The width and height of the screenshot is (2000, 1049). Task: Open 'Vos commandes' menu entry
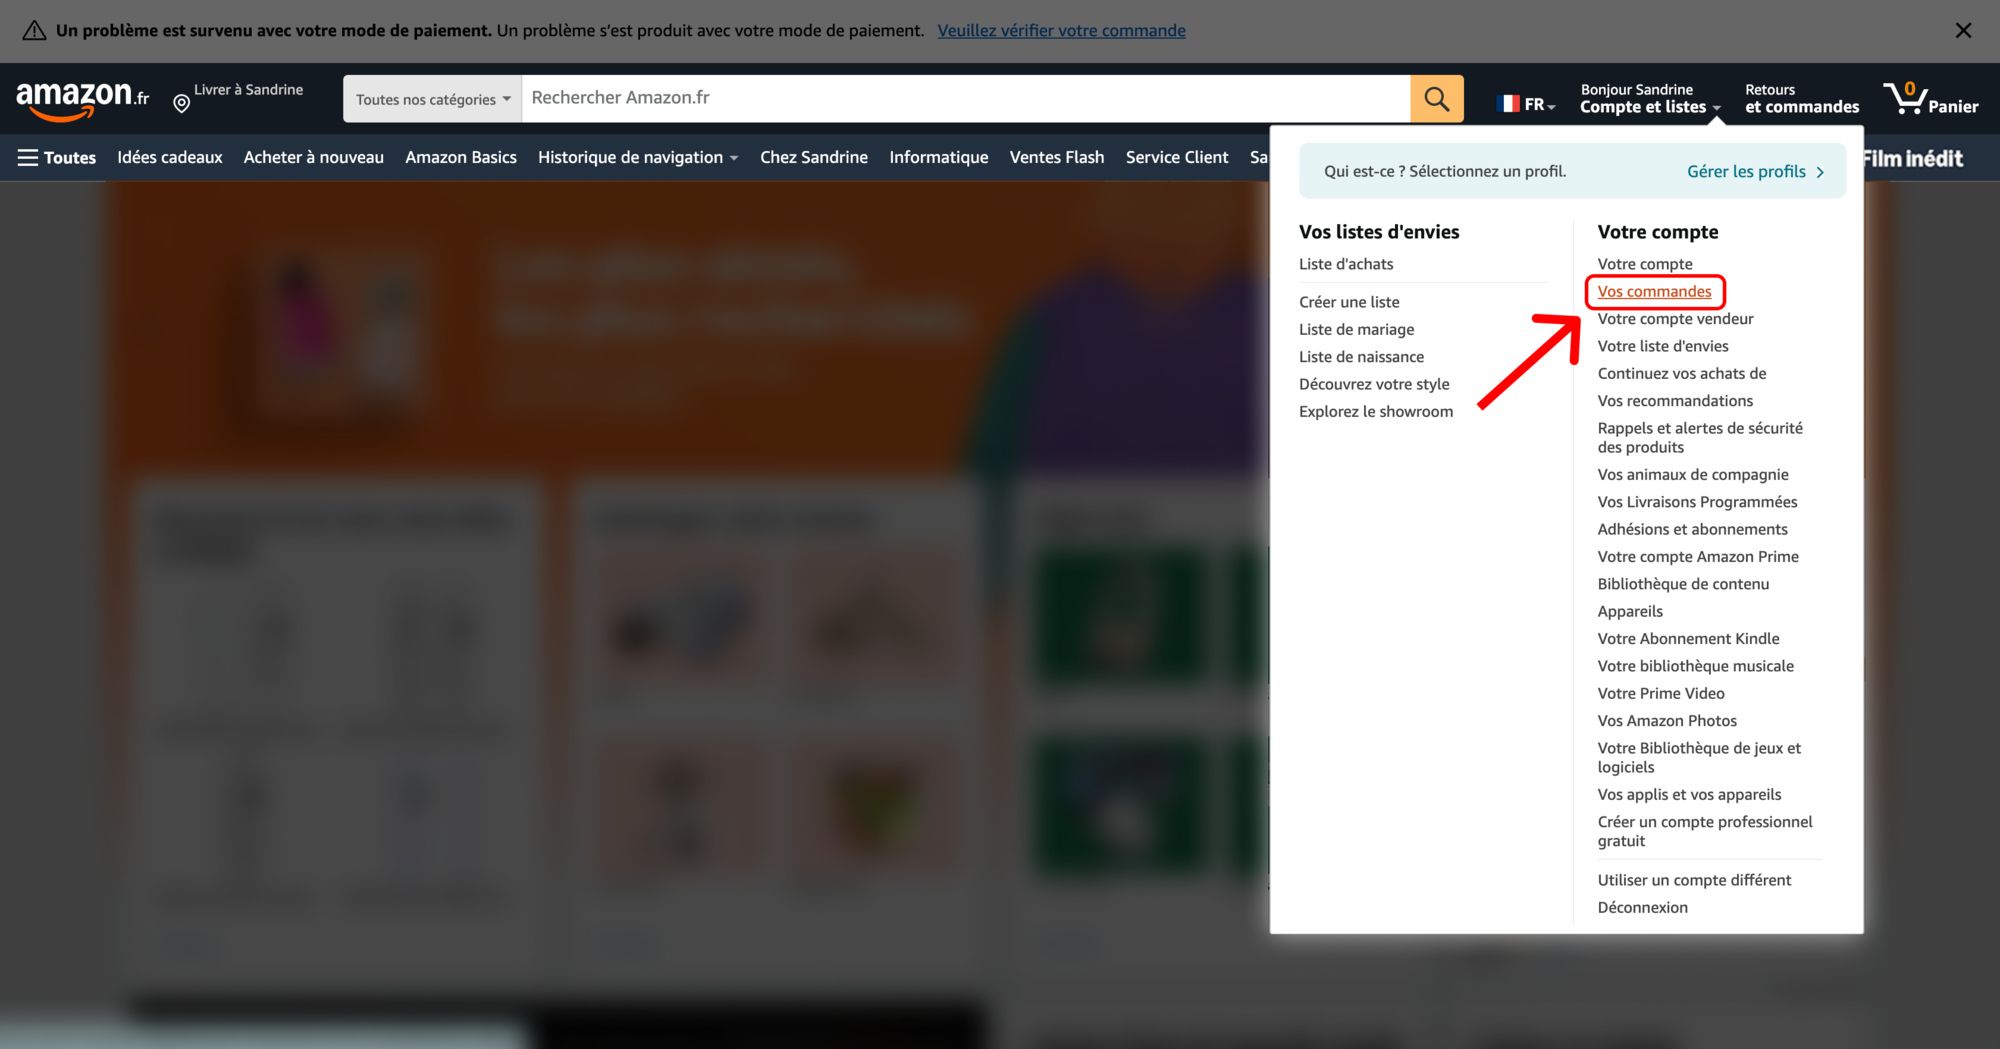[1654, 292]
